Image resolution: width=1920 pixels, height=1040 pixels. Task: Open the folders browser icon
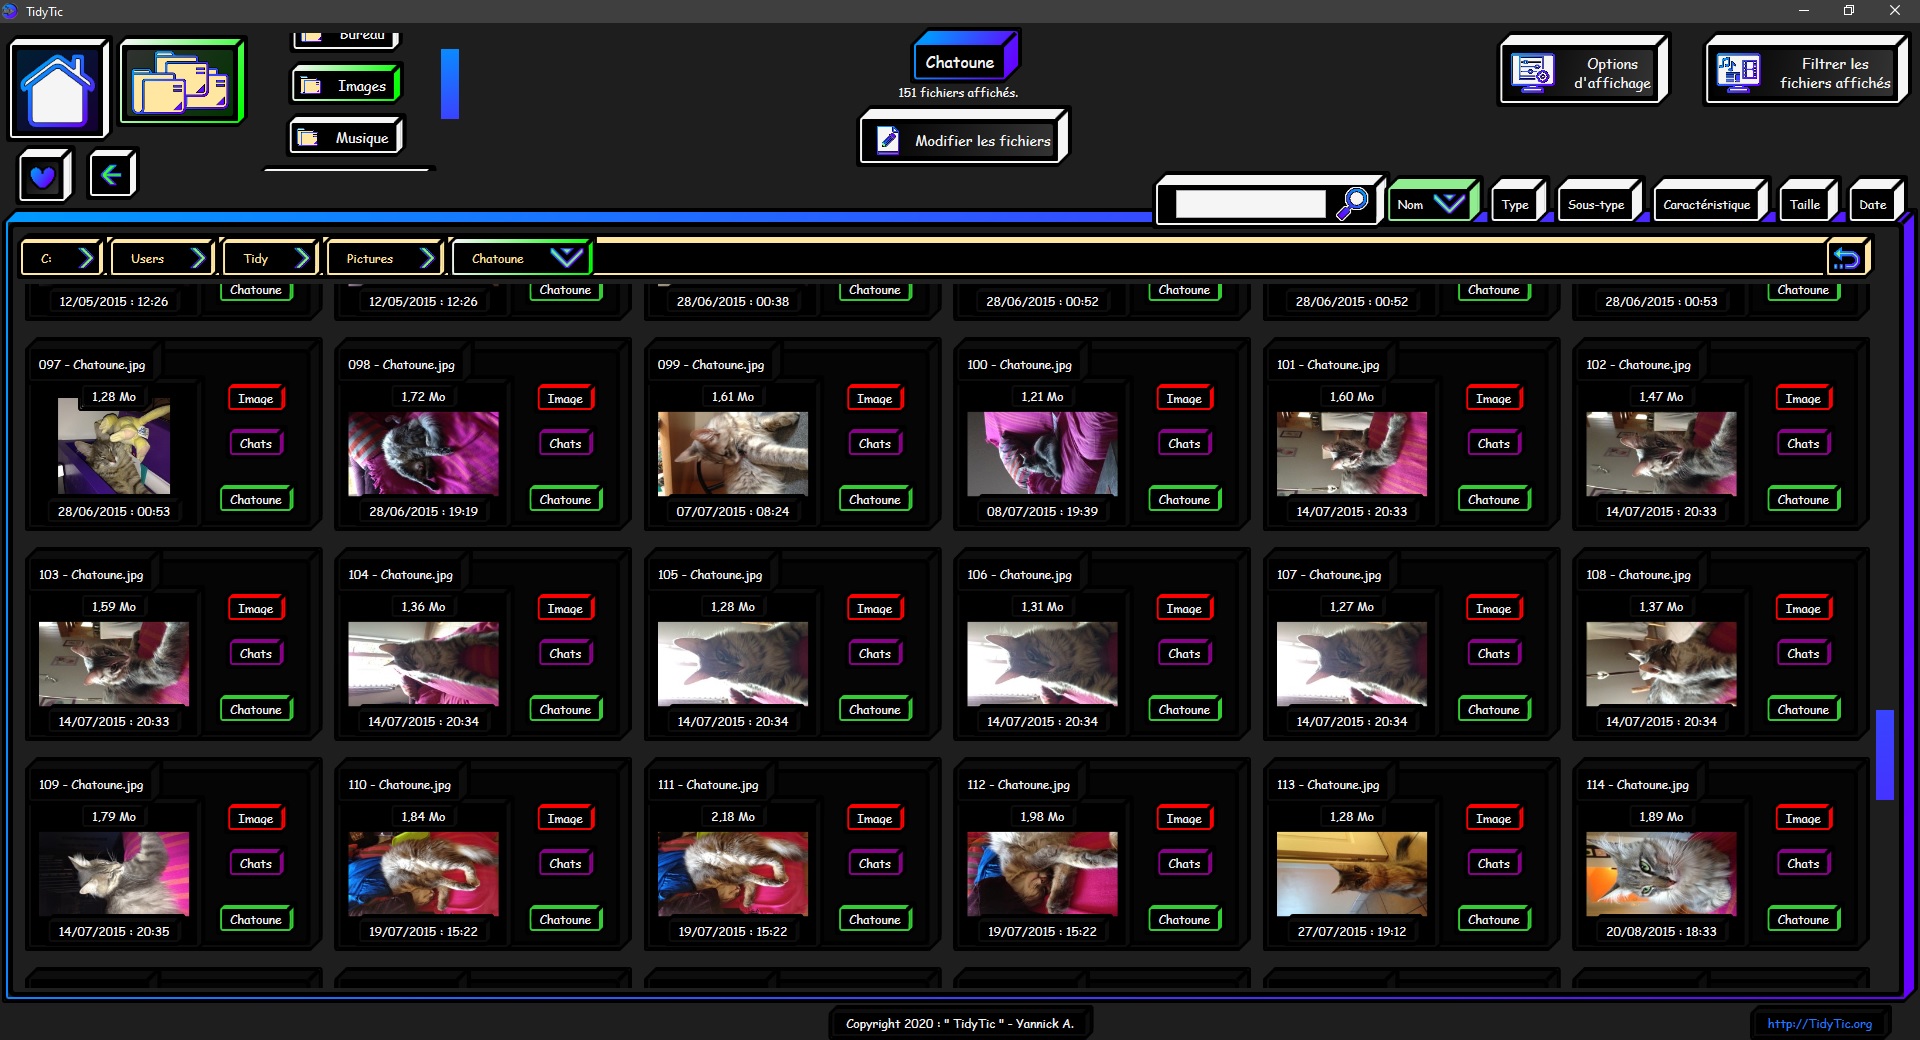click(x=181, y=82)
